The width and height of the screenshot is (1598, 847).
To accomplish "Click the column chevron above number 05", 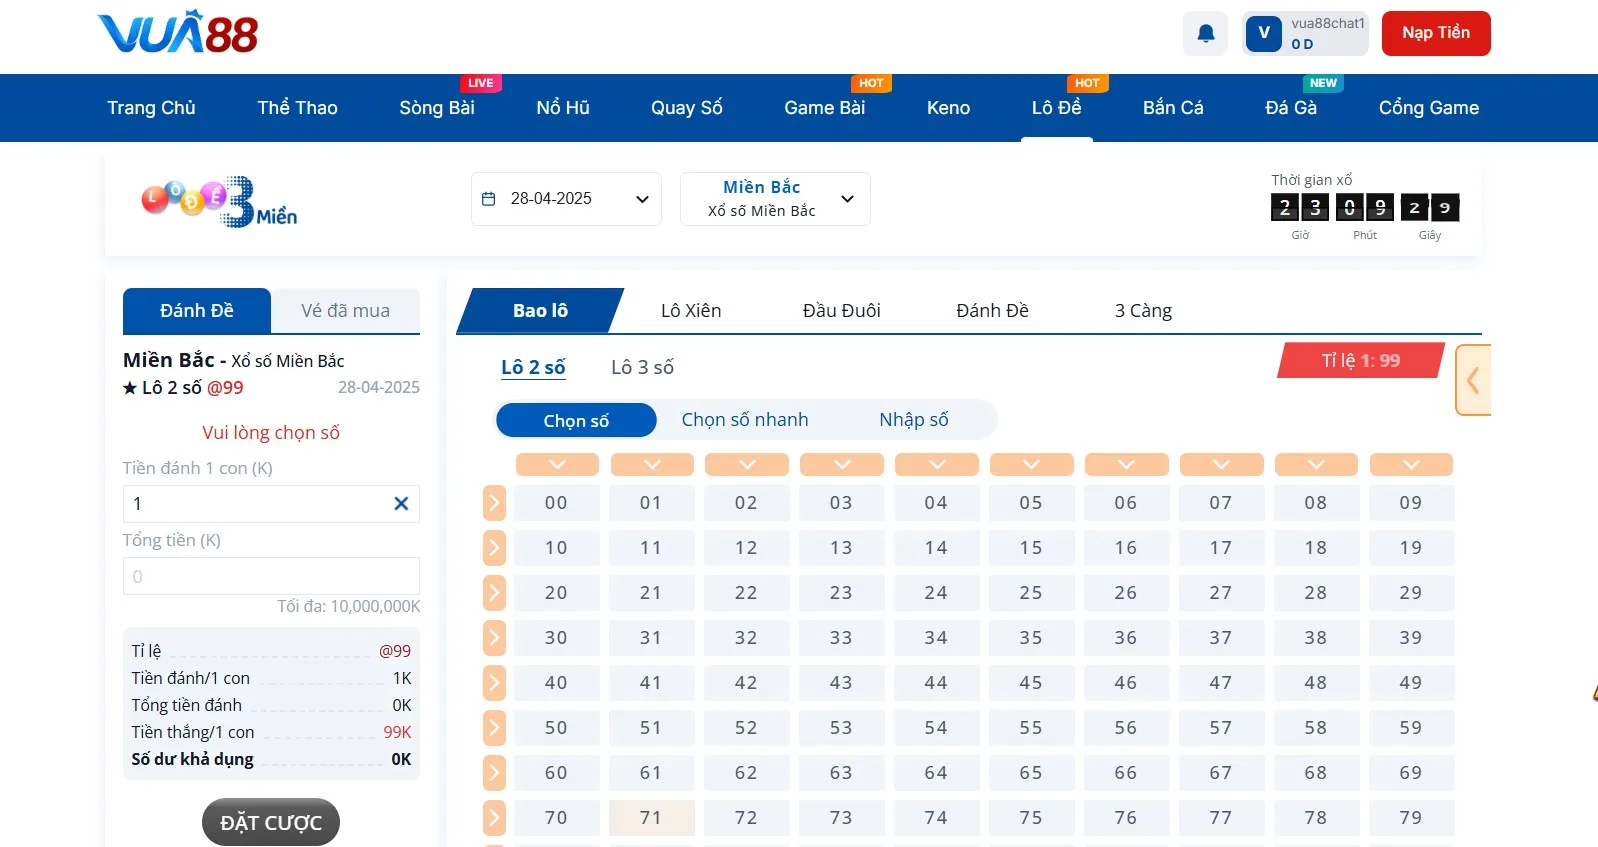I will point(1031,464).
